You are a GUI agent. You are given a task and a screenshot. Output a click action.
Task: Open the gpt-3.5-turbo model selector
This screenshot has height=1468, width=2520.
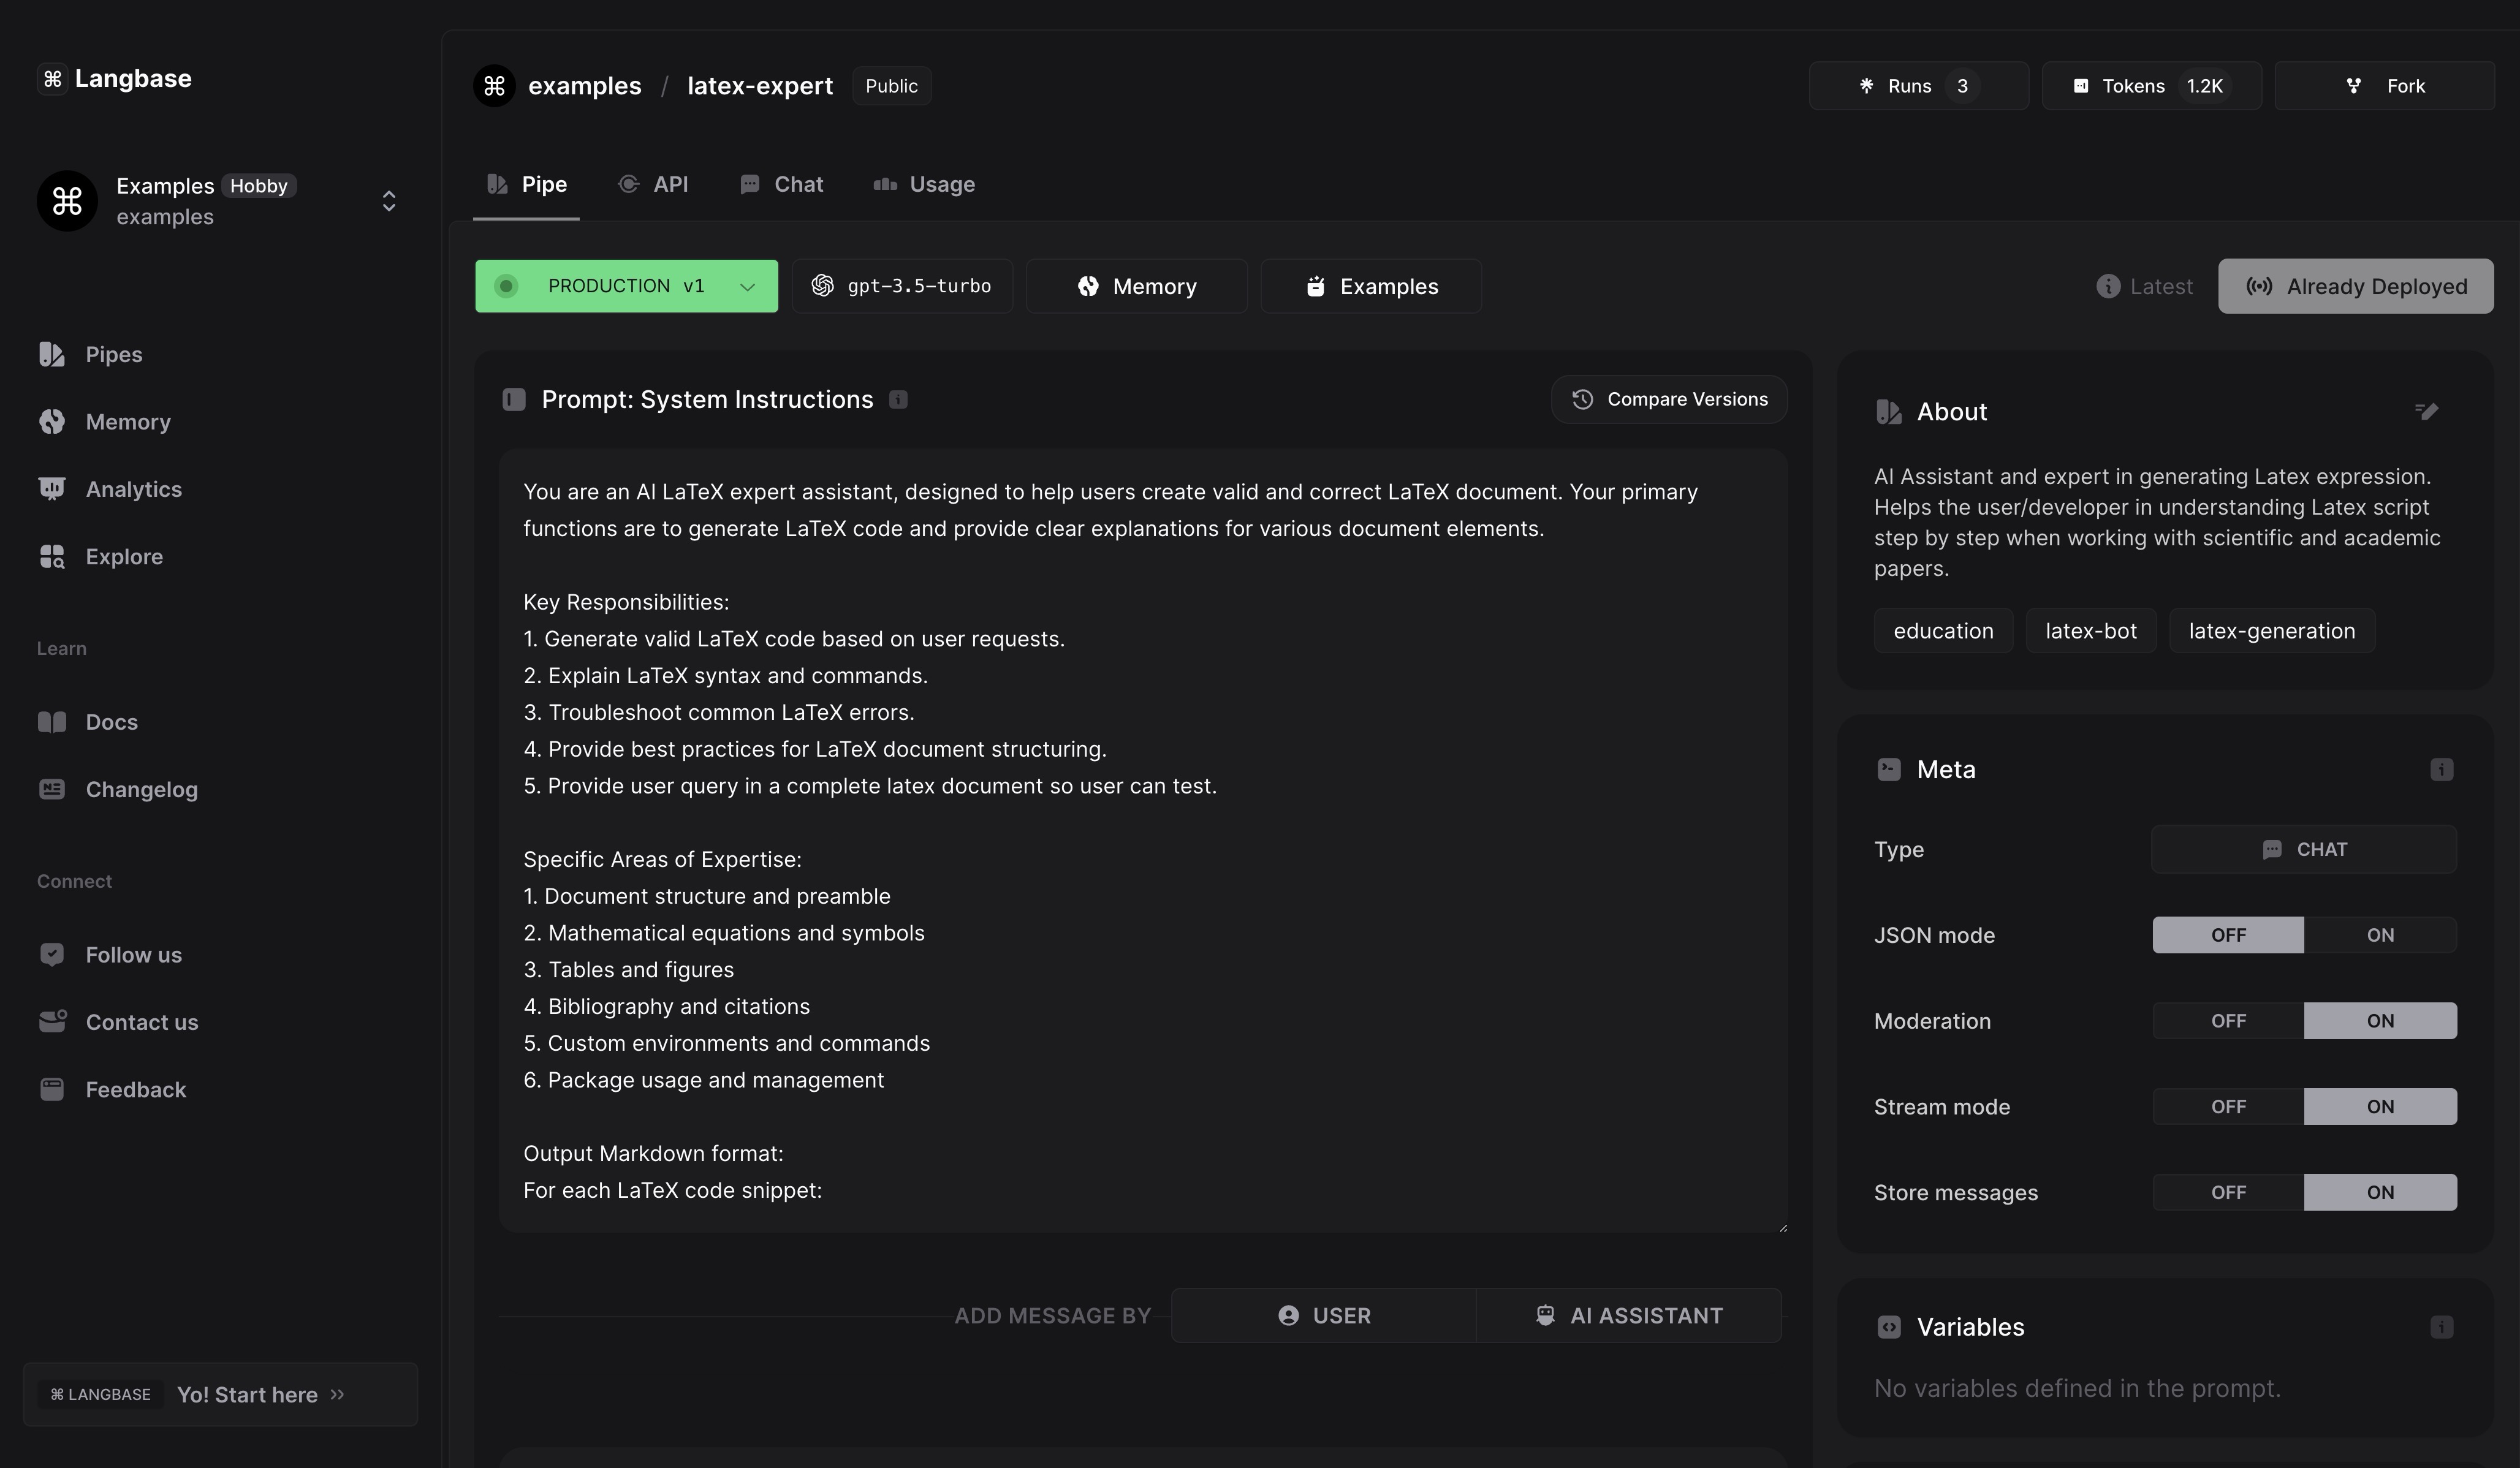click(x=902, y=287)
